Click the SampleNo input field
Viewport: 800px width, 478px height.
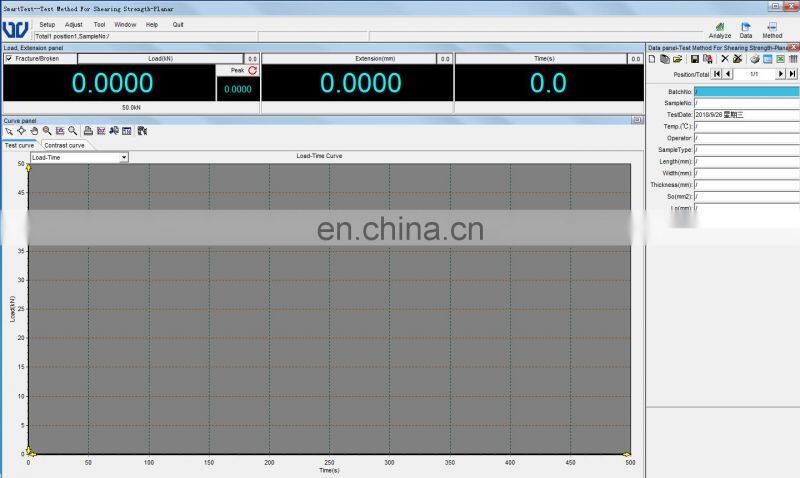747,103
